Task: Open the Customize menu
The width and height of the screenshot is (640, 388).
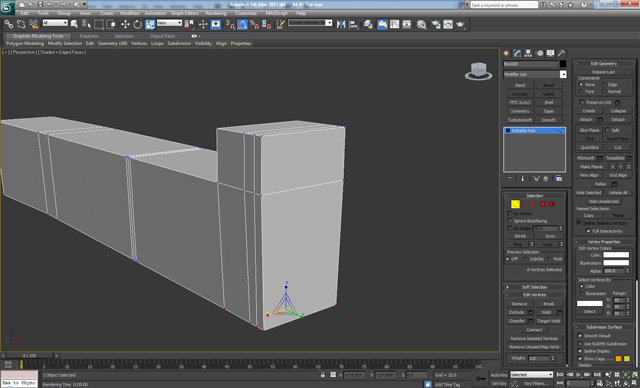Action: (x=246, y=13)
